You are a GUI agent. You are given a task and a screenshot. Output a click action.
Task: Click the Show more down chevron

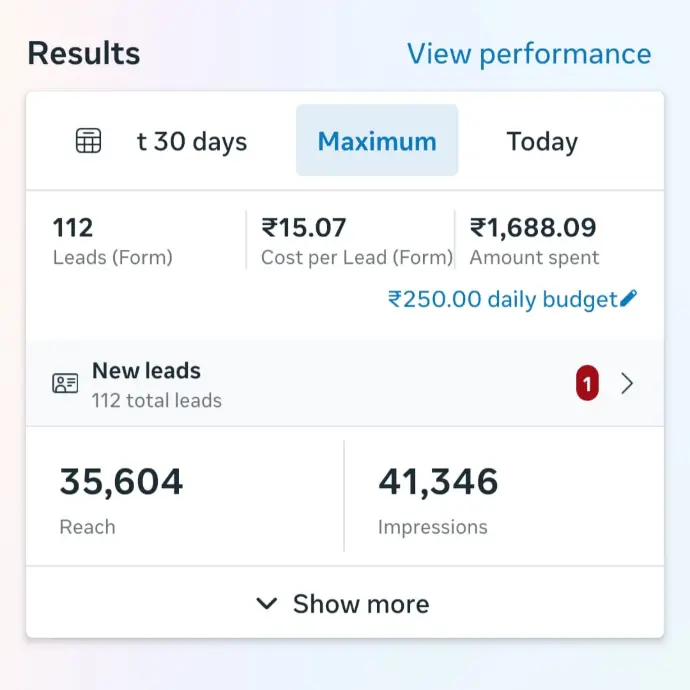[266, 604]
